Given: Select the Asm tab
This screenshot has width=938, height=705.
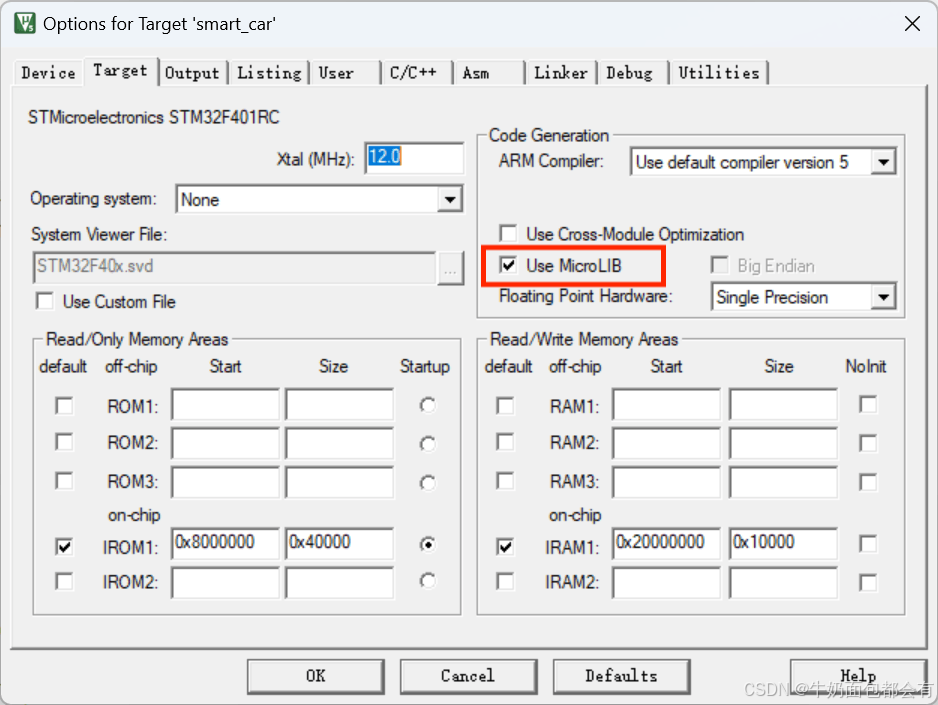Looking at the screenshot, I should (488, 73).
